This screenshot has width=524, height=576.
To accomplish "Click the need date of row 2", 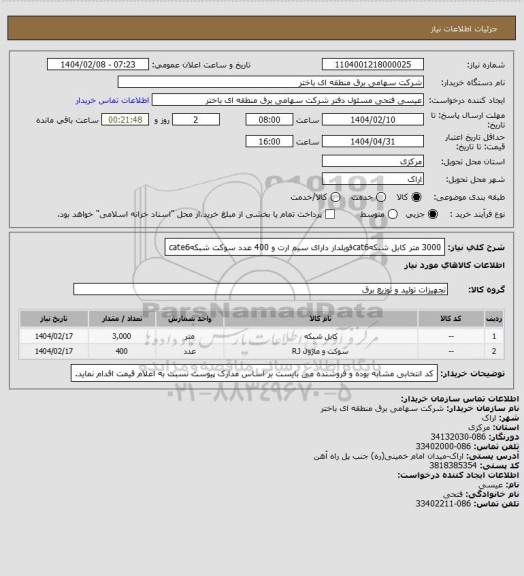I will tap(54, 351).
